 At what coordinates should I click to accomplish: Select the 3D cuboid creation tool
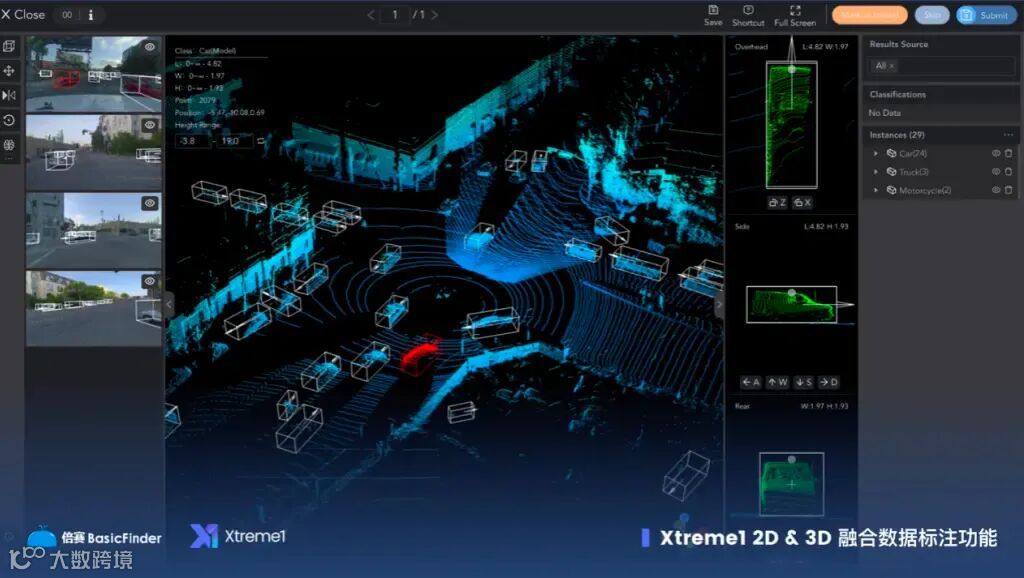coord(9,46)
